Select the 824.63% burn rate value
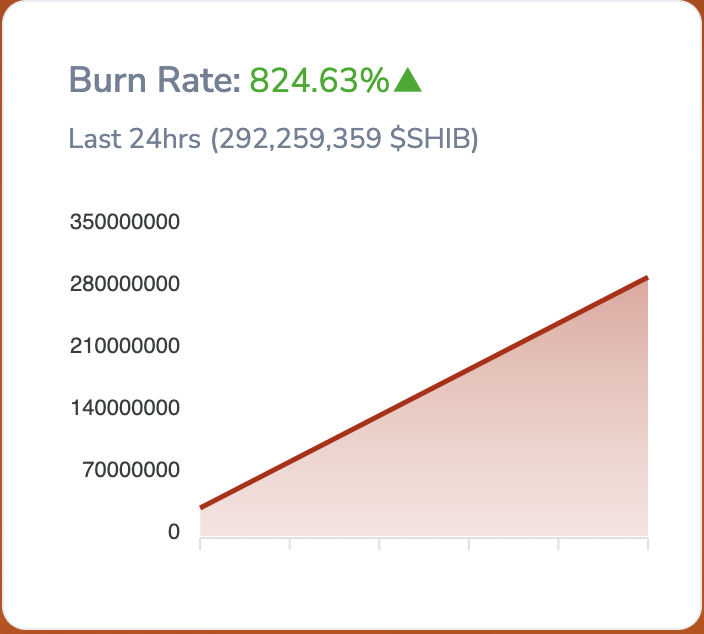 tap(319, 81)
